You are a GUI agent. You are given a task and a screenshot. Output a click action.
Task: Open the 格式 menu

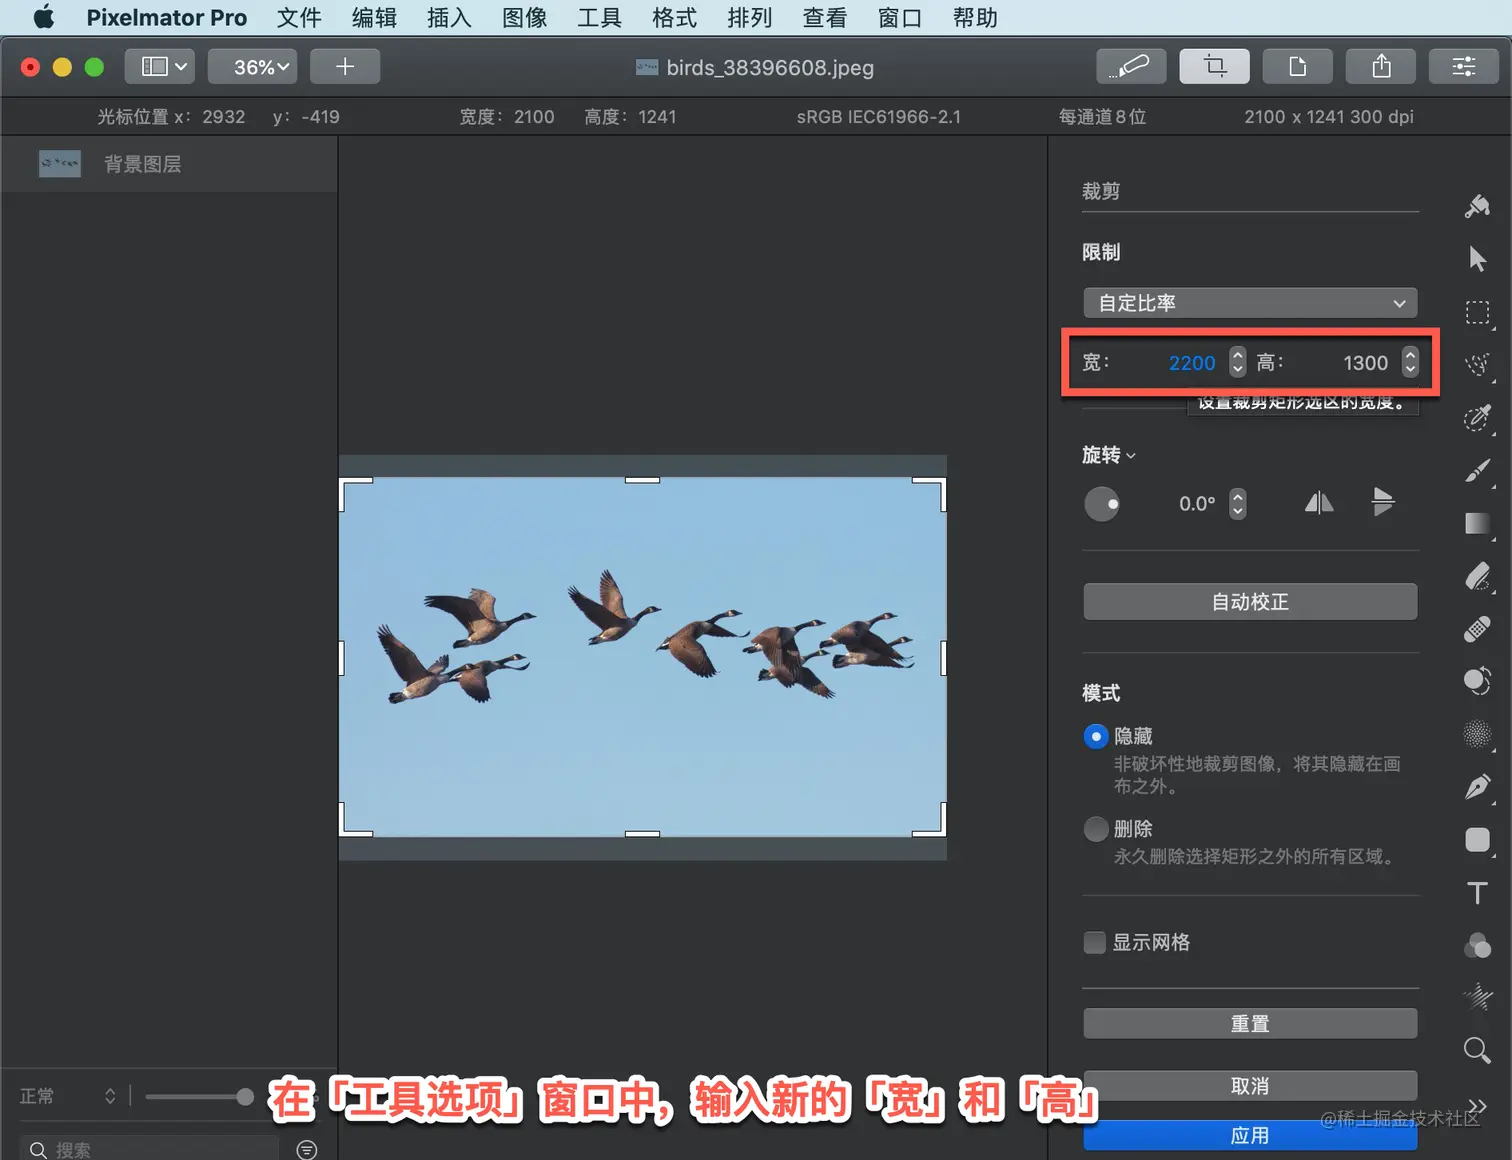click(x=674, y=18)
